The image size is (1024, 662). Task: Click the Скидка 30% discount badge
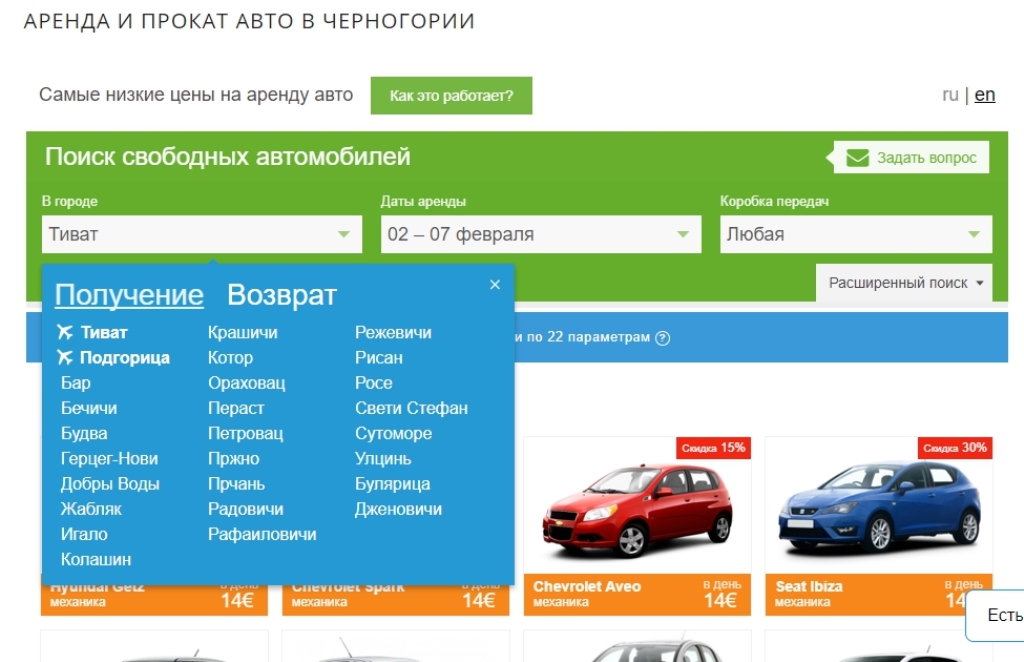(954, 448)
